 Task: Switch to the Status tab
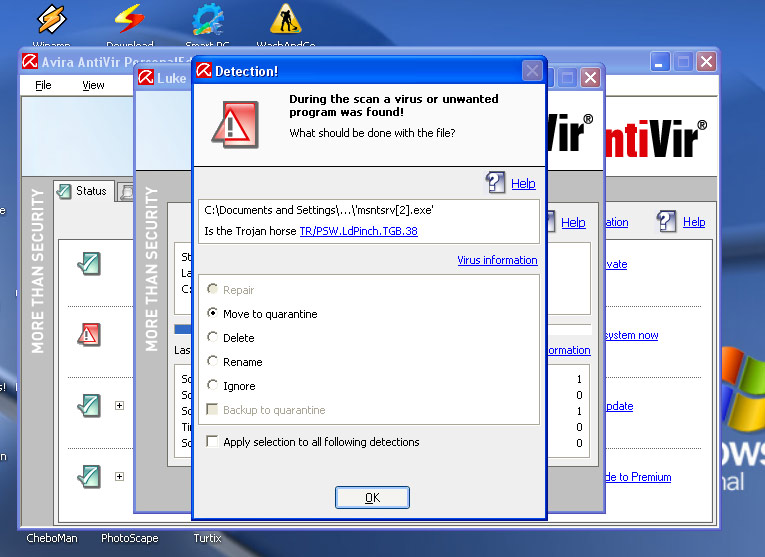[x=84, y=191]
